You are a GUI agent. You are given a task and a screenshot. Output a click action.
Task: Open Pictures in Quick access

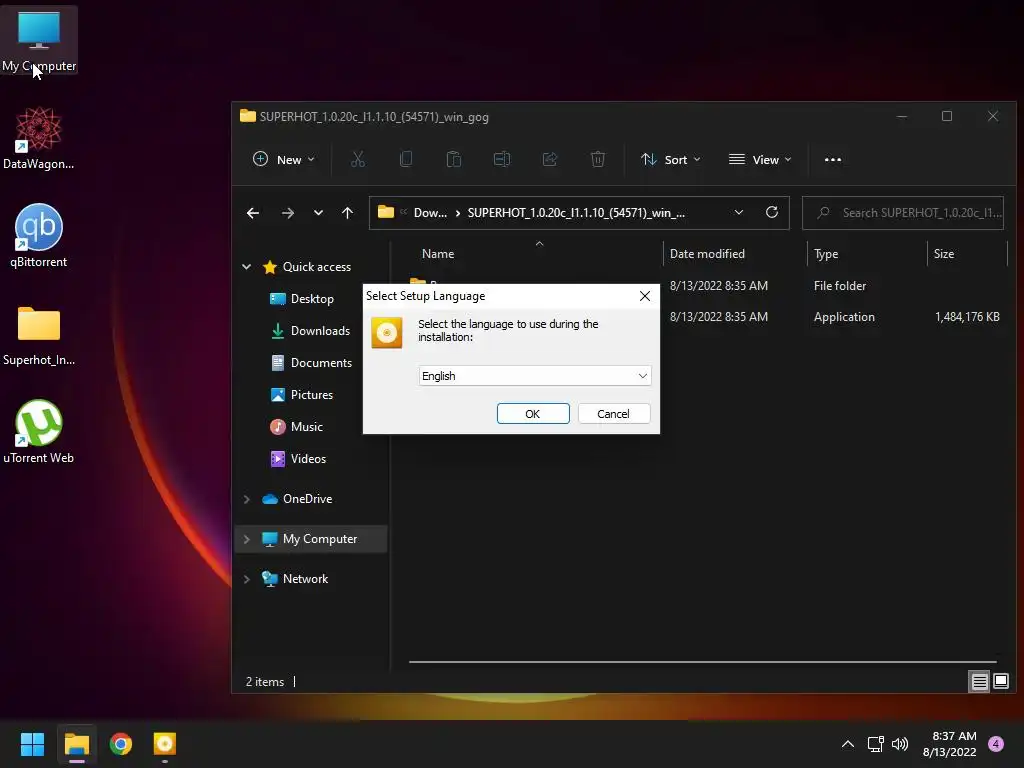click(x=312, y=394)
